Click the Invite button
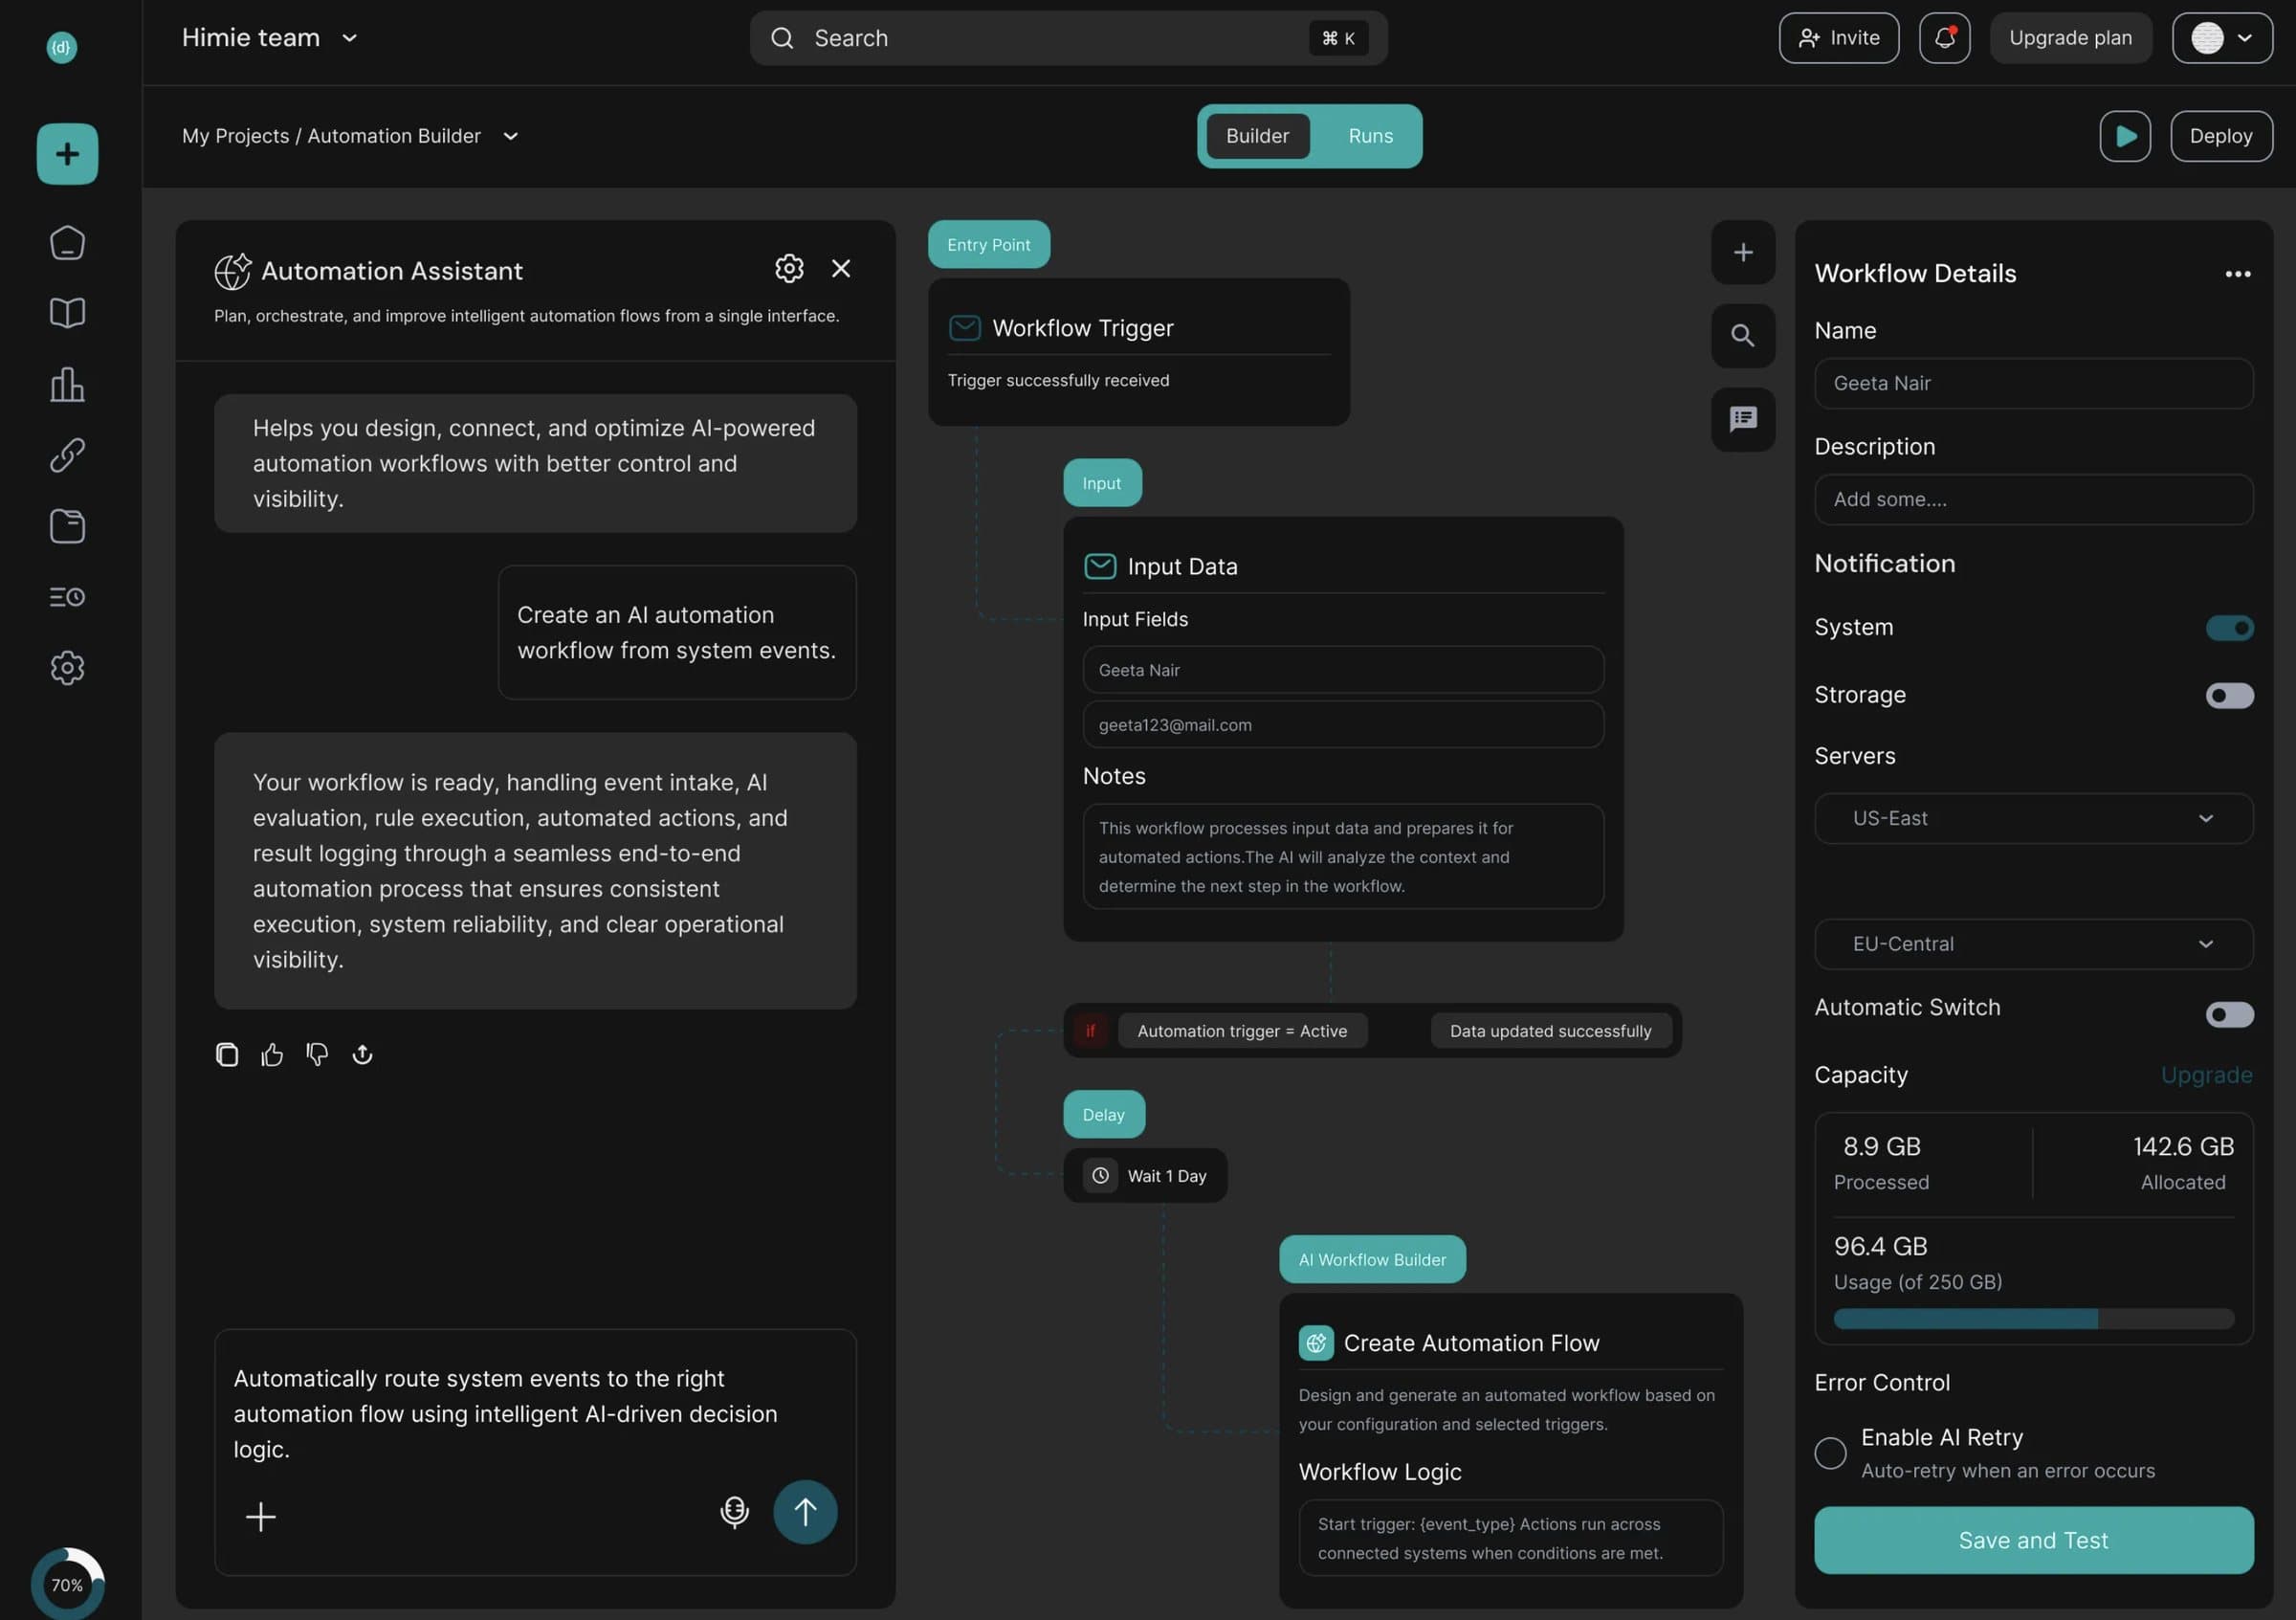2296x1620 pixels. point(1838,38)
